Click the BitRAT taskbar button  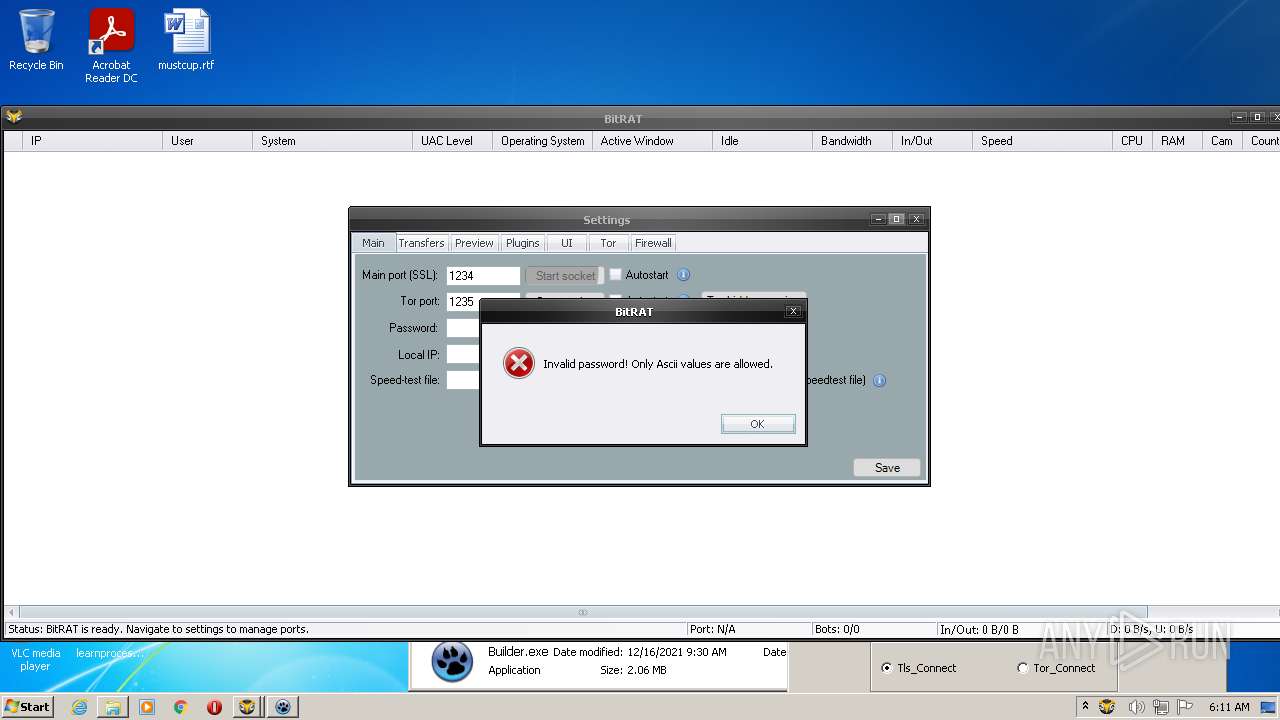tap(248, 707)
